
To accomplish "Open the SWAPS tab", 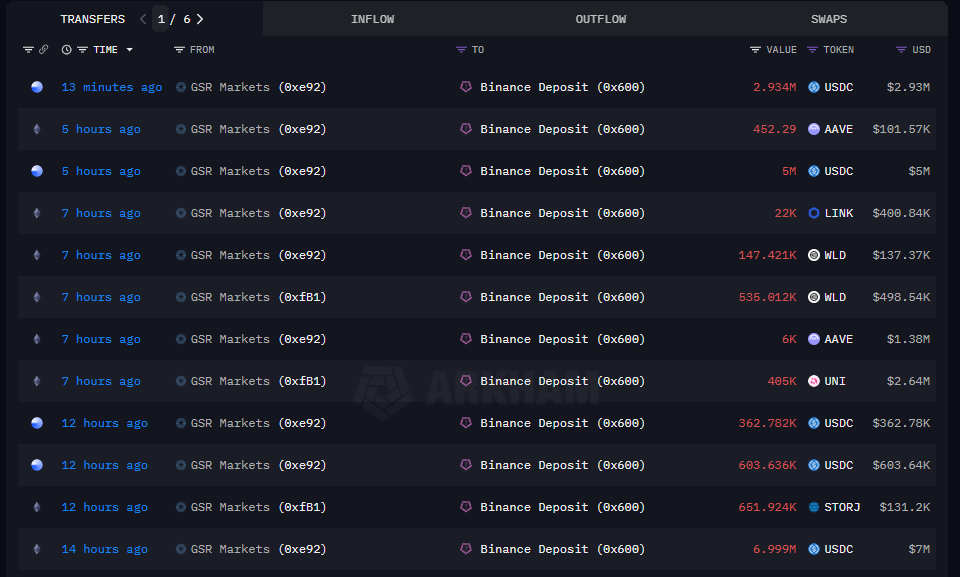I will pos(828,18).
